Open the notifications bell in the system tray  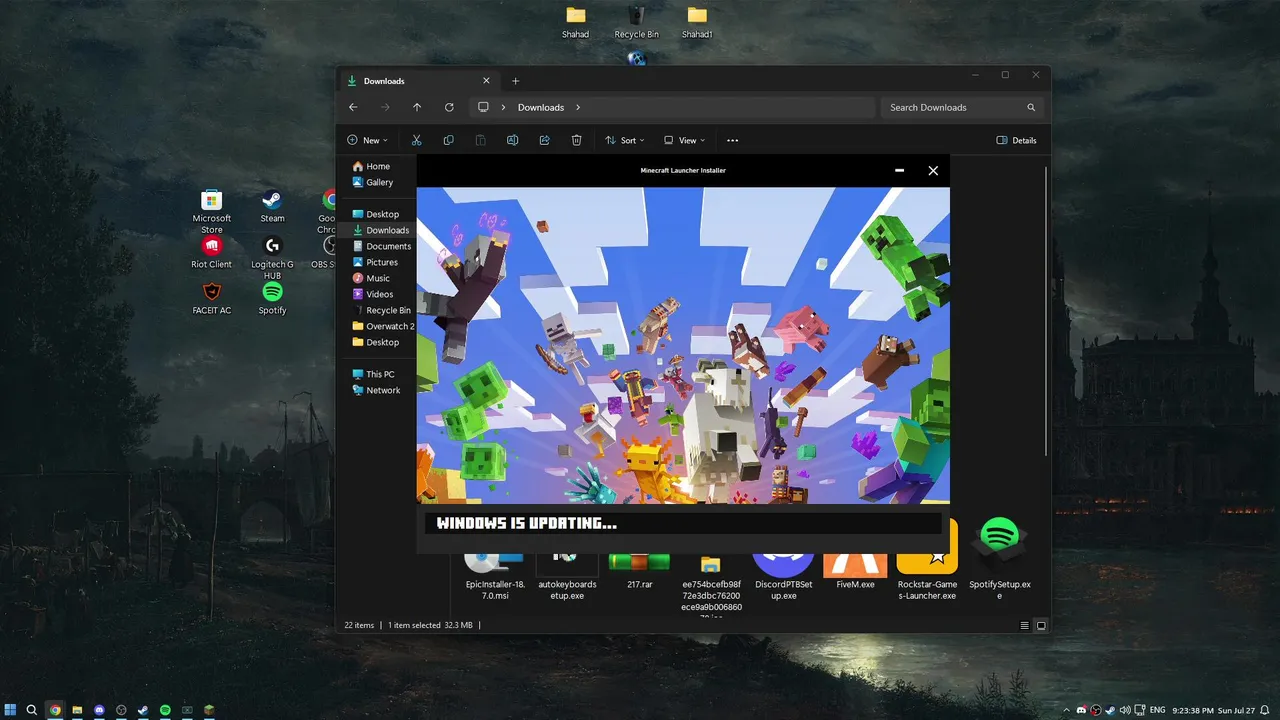(1267, 710)
